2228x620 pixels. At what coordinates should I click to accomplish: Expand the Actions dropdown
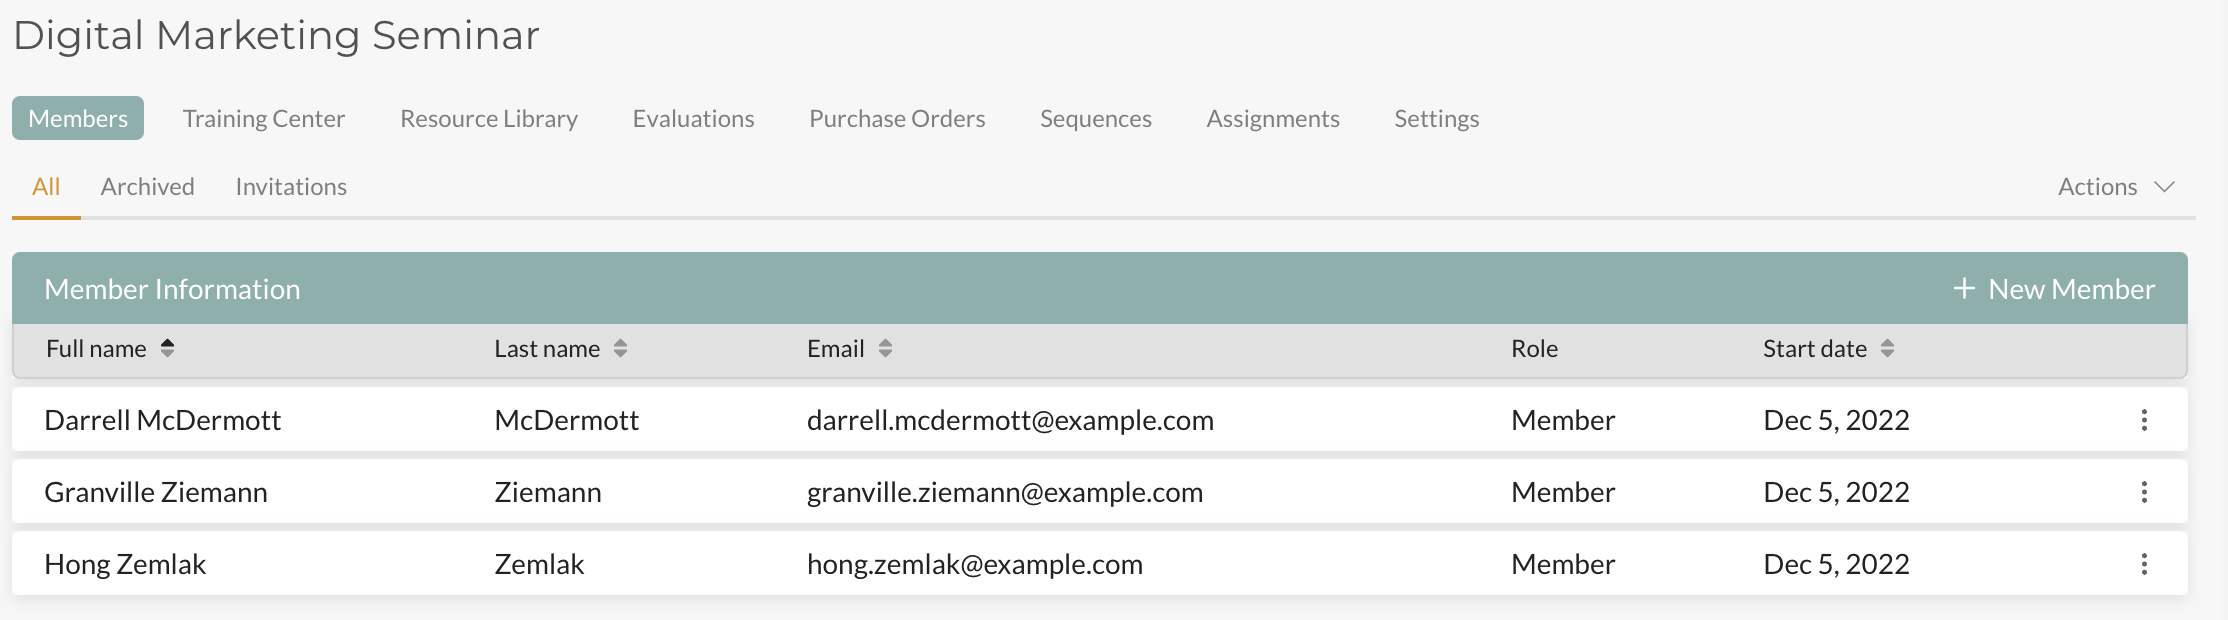pos(2115,187)
